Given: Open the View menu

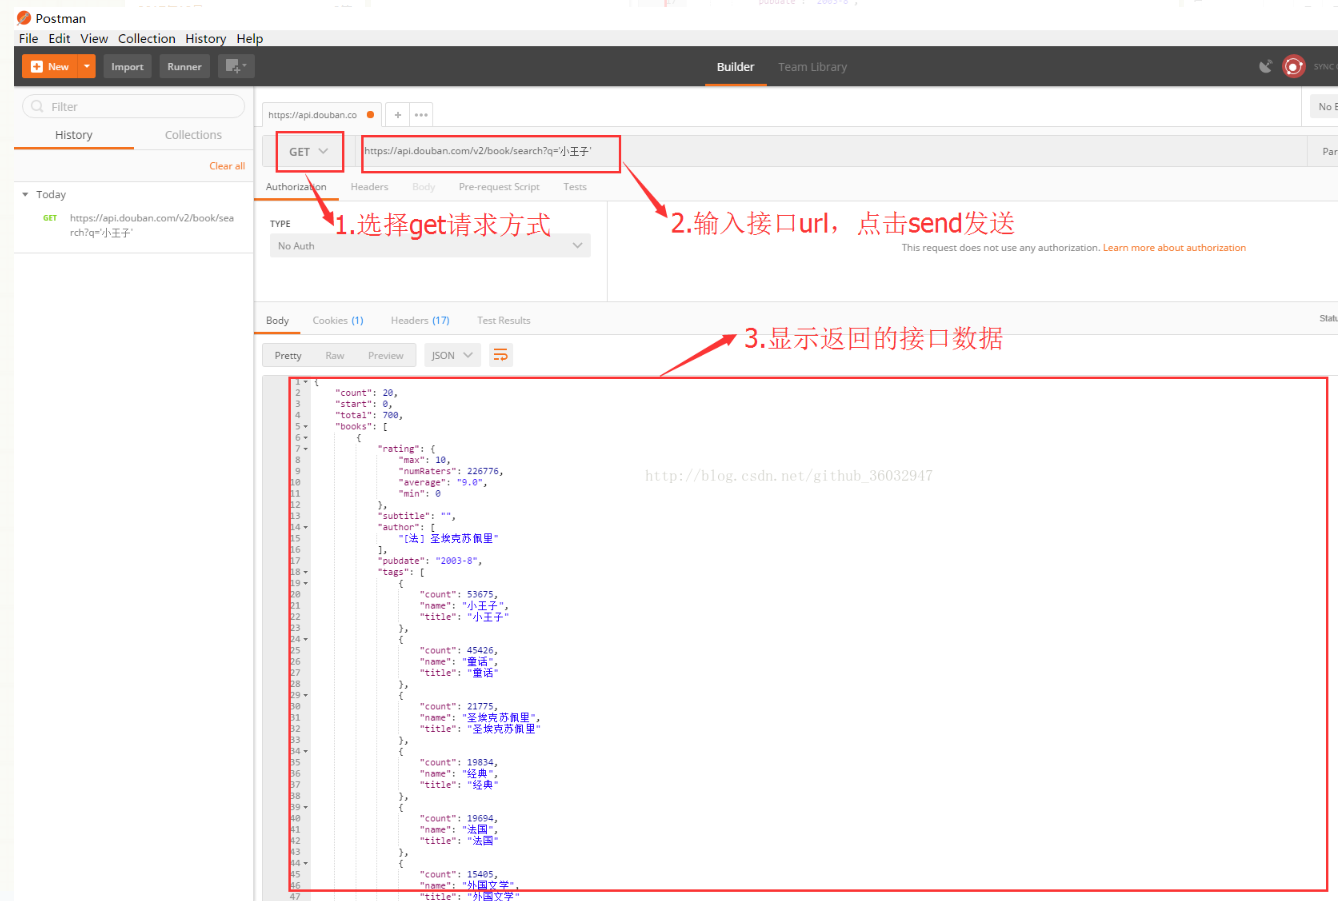Looking at the screenshot, I should (x=94, y=39).
